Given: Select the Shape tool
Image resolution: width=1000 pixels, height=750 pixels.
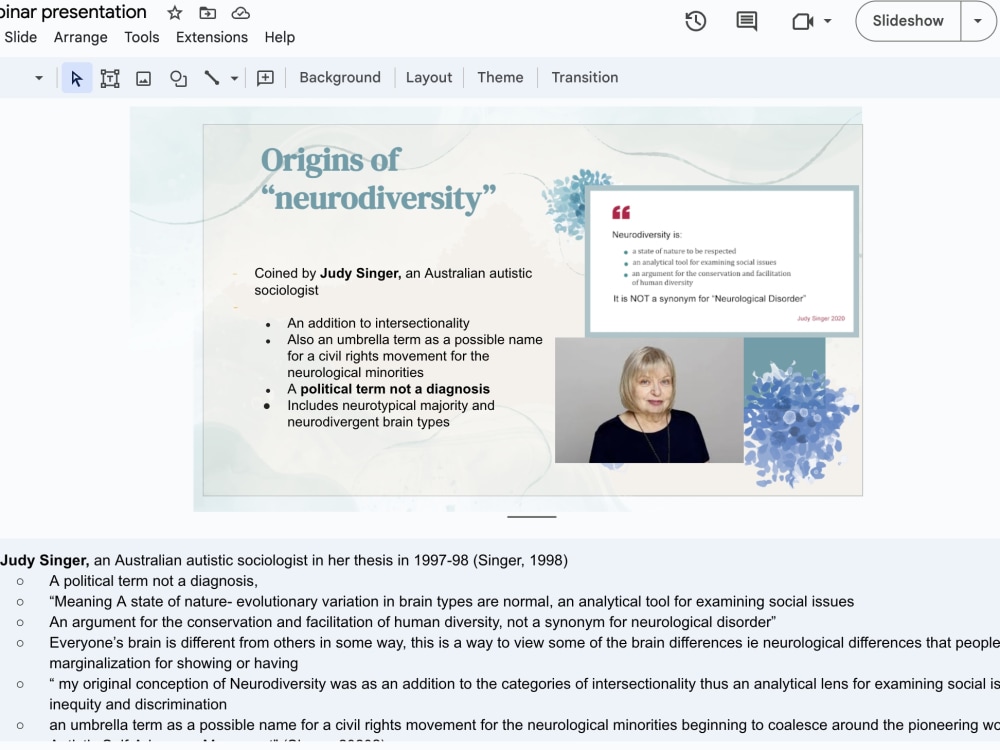Looking at the screenshot, I should (x=177, y=77).
